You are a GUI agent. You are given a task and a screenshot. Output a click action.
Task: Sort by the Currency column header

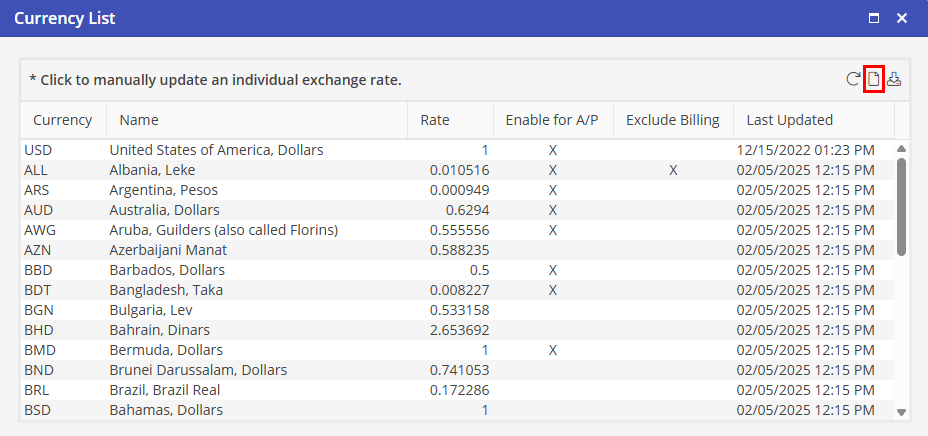pyautogui.click(x=62, y=120)
